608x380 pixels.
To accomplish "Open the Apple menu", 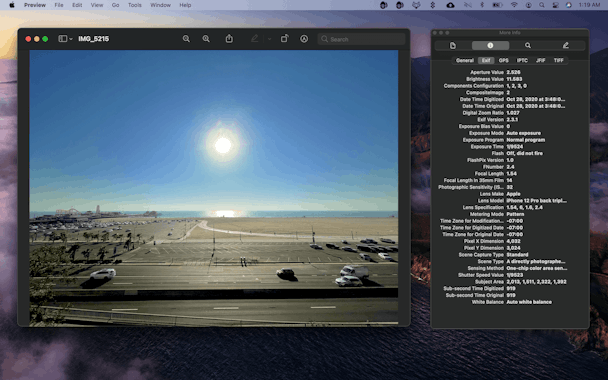I will pyautogui.click(x=12, y=5).
